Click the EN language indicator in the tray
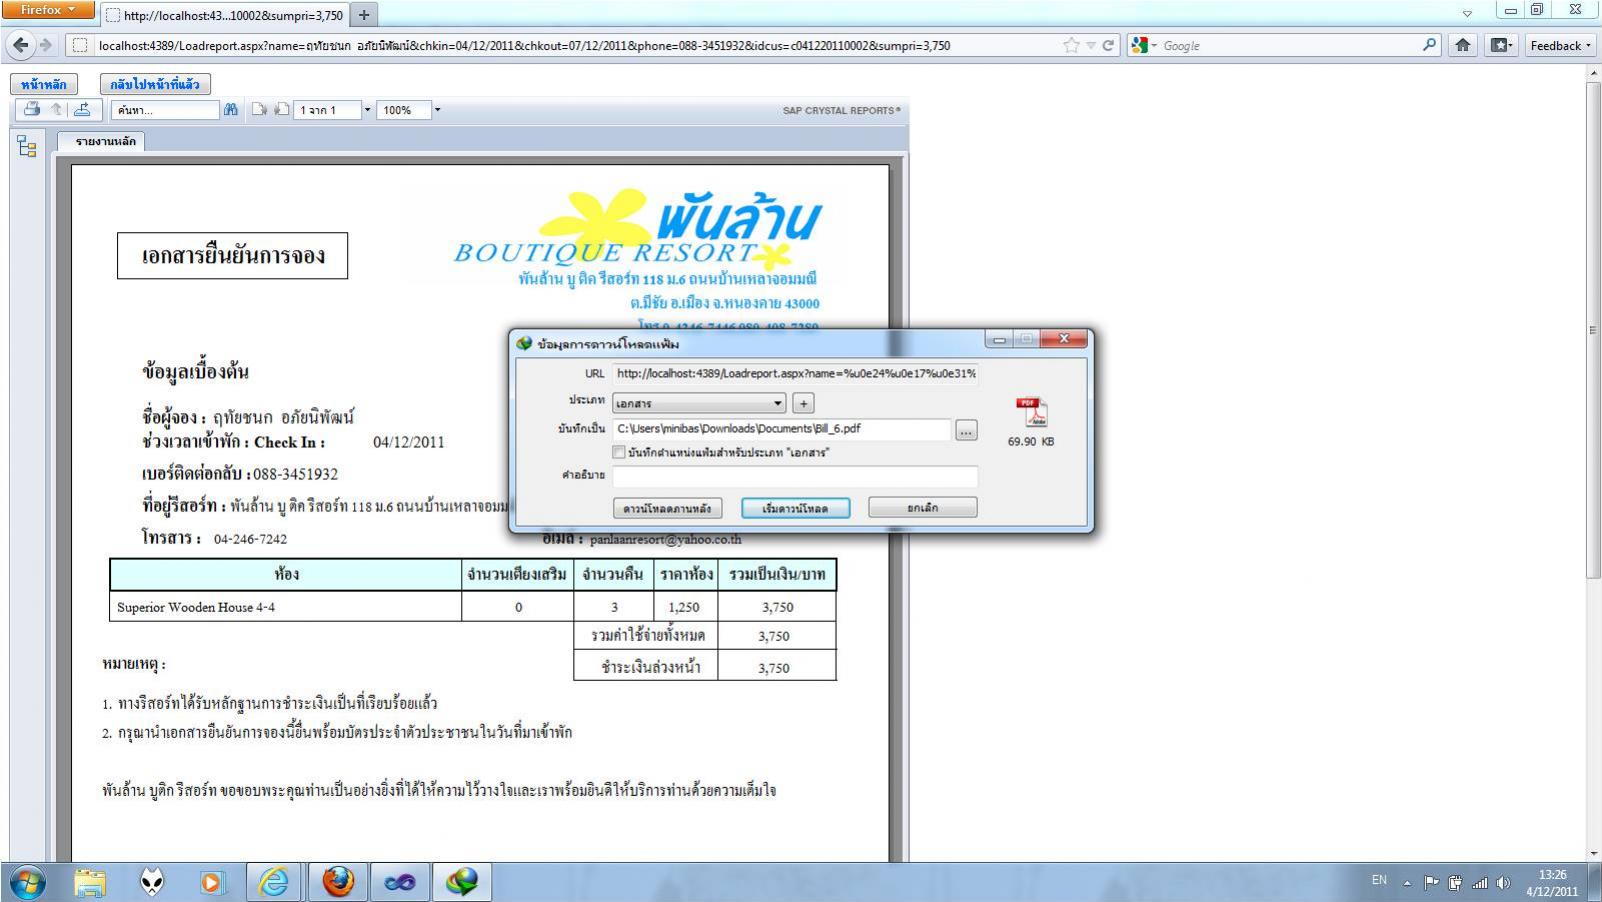The width and height of the screenshot is (1602, 902). [1379, 880]
